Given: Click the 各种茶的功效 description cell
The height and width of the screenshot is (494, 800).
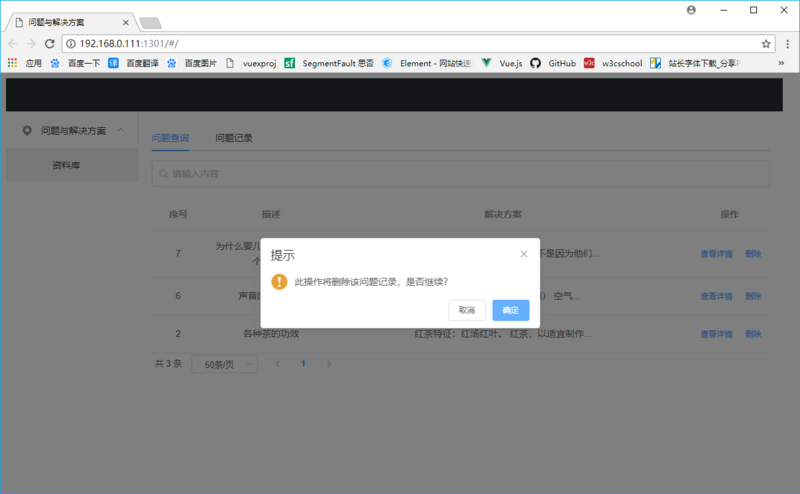Looking at the screenshot, I should click(271, 334).
